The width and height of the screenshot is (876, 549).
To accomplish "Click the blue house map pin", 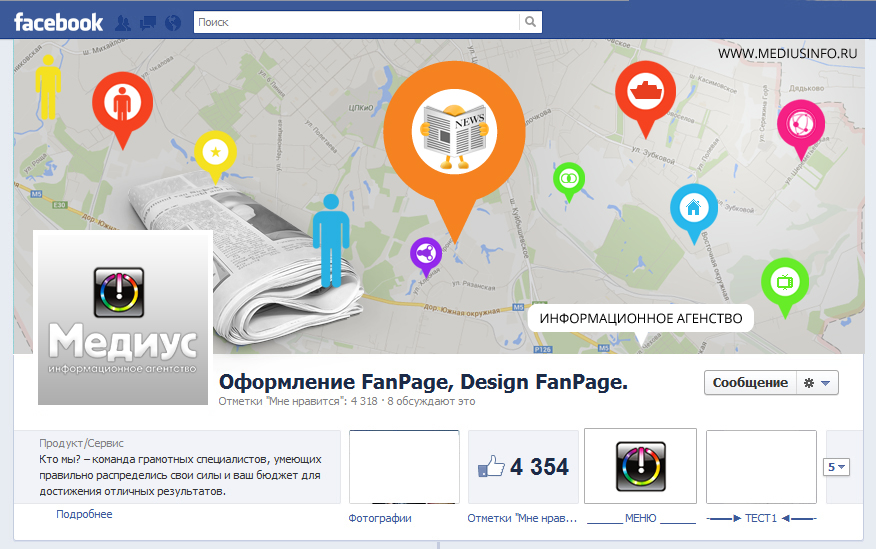I will tap(694, 213).
